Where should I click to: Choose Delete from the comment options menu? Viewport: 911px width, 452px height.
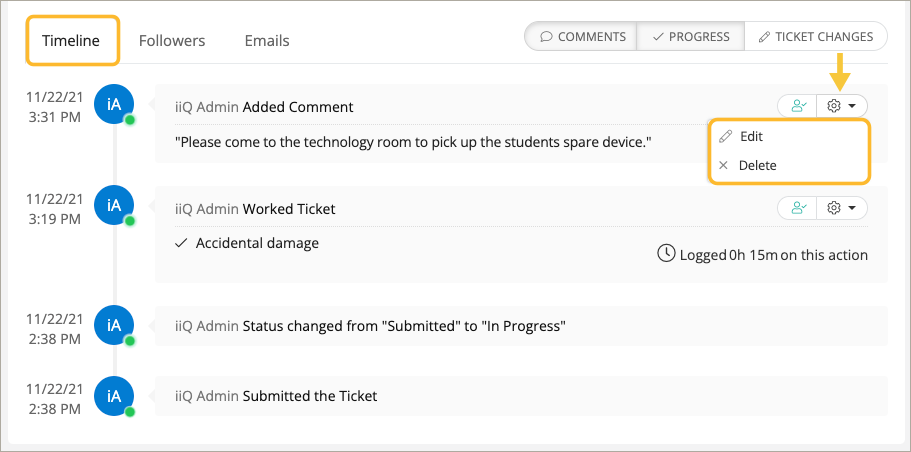coord(757,165)
